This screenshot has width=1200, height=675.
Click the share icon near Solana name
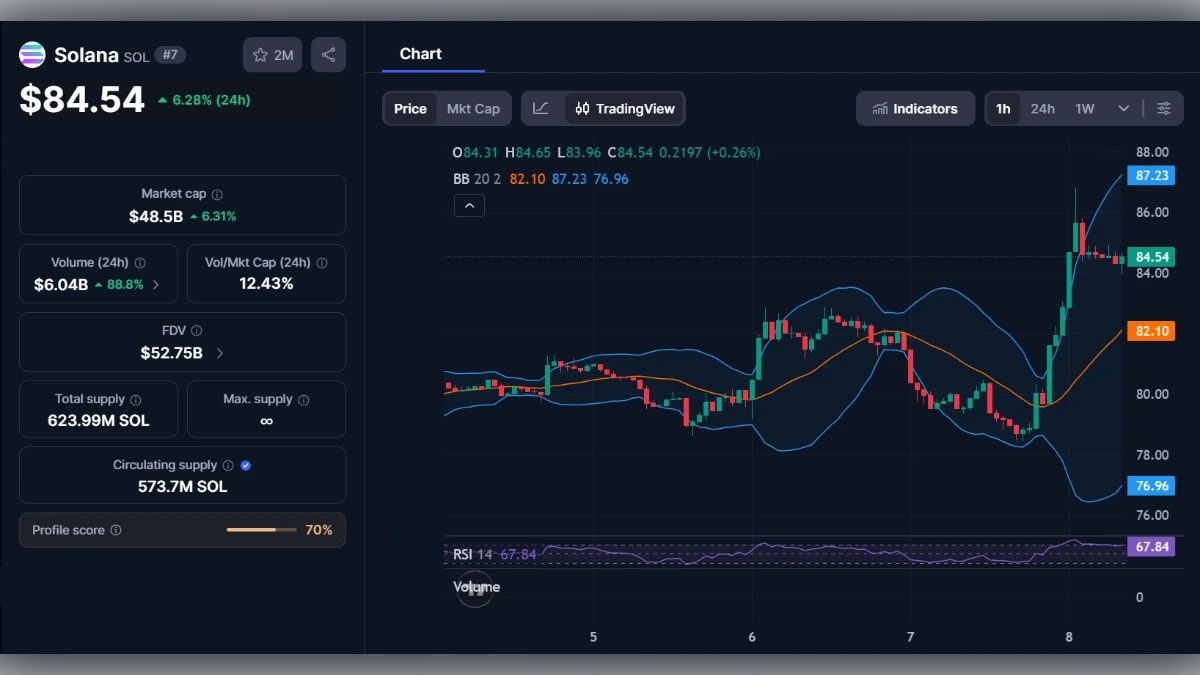(x=328, y=55)
